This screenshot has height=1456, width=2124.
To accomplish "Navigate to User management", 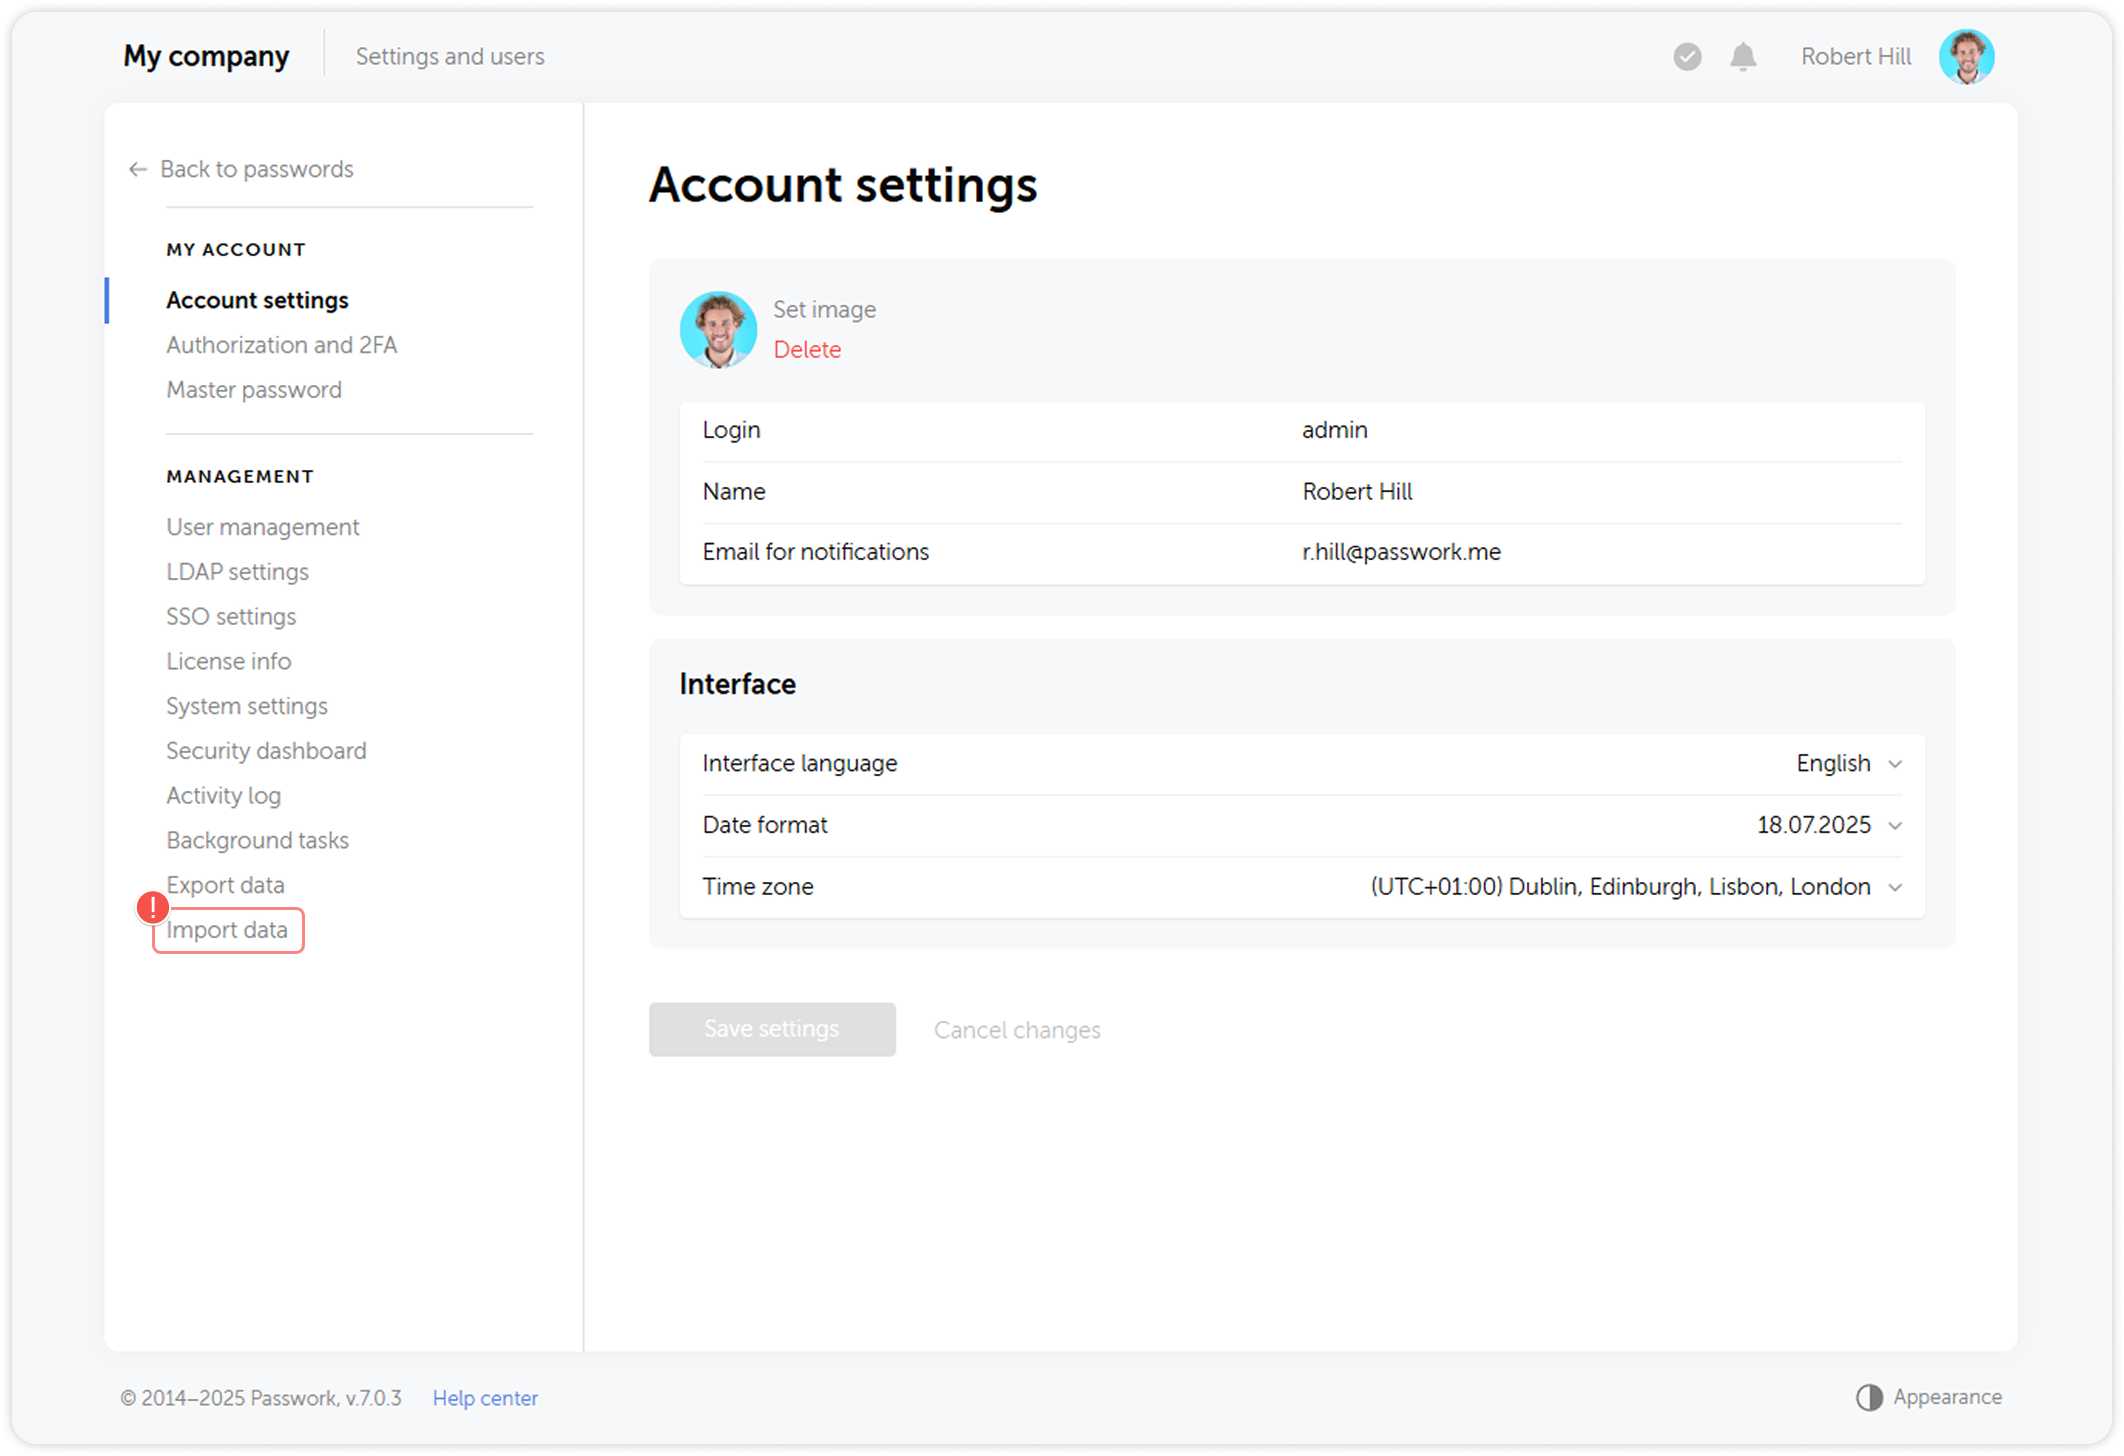I will click(262, 527).
